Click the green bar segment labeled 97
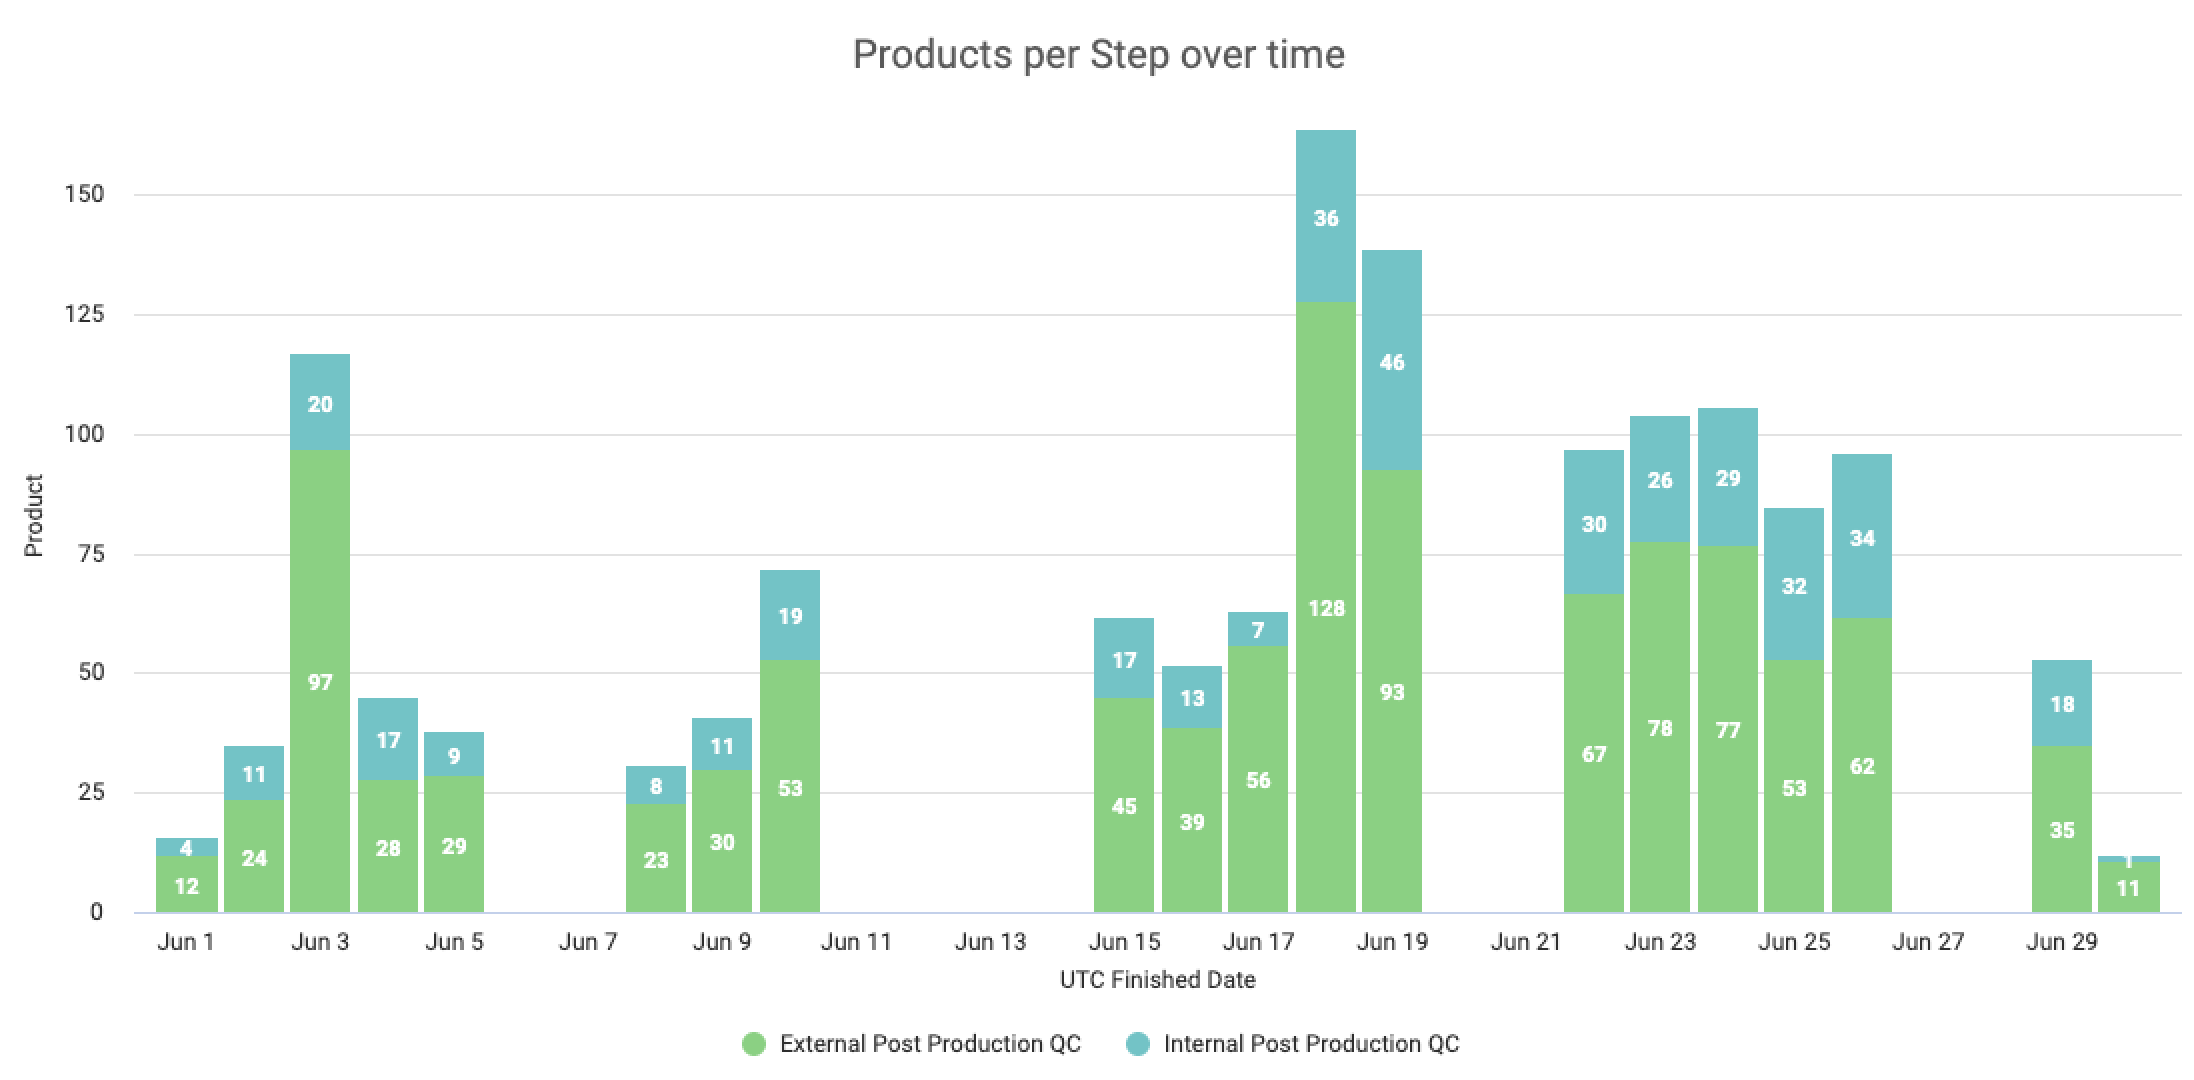This screenshot has height=1080, width=2194. (320, 681)
